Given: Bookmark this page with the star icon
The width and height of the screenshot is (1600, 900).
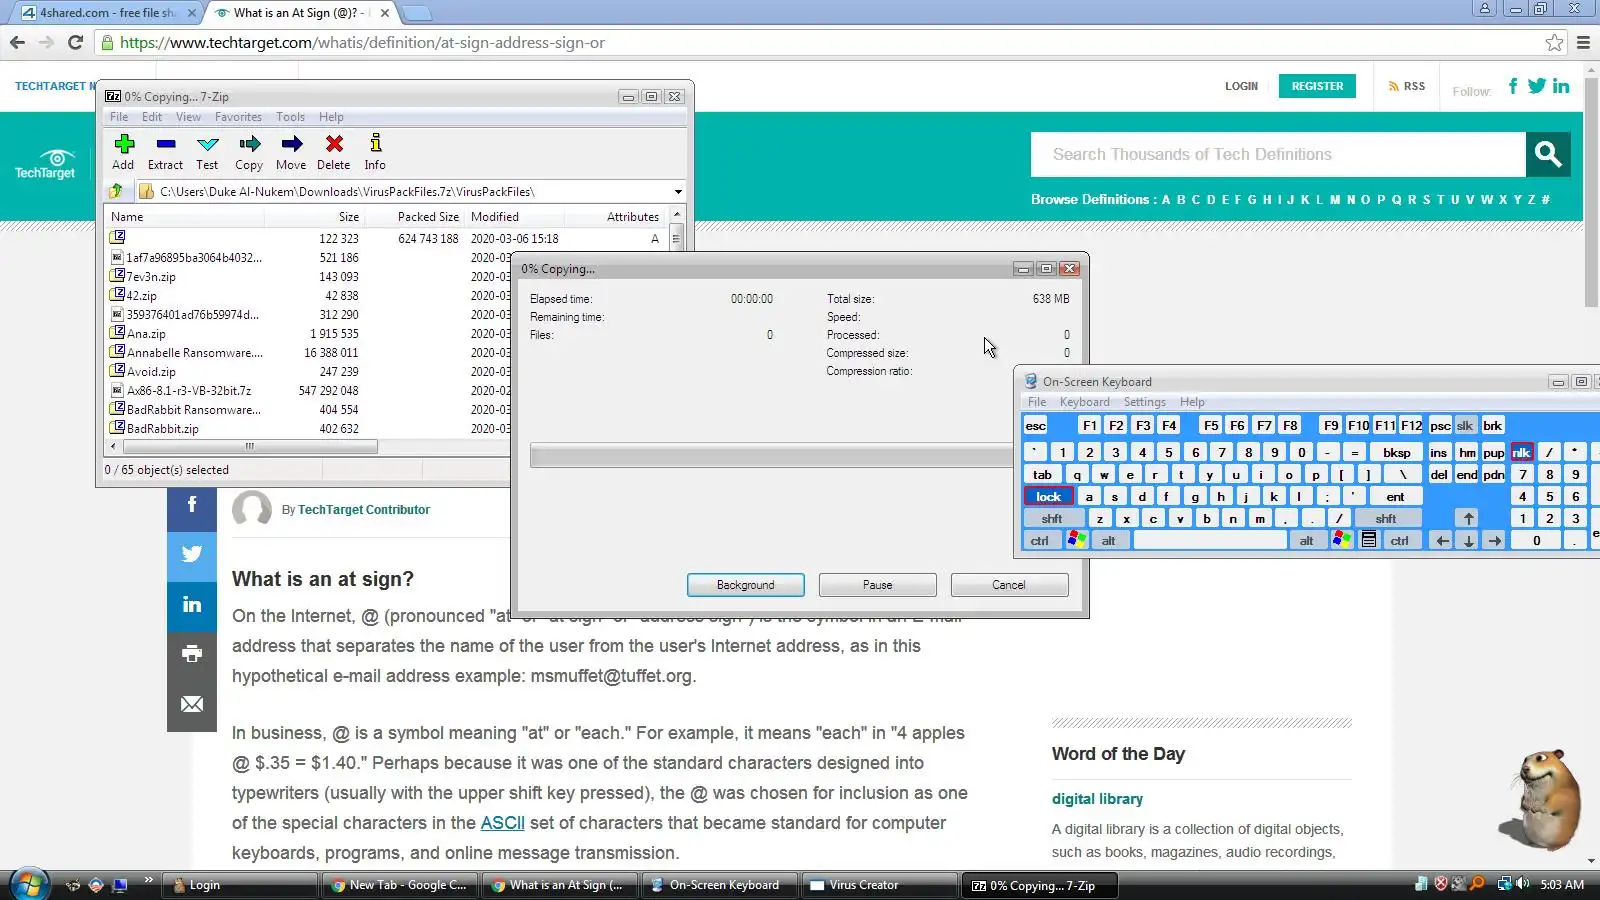Looking at the screenshot, I should coord(1554,42).
